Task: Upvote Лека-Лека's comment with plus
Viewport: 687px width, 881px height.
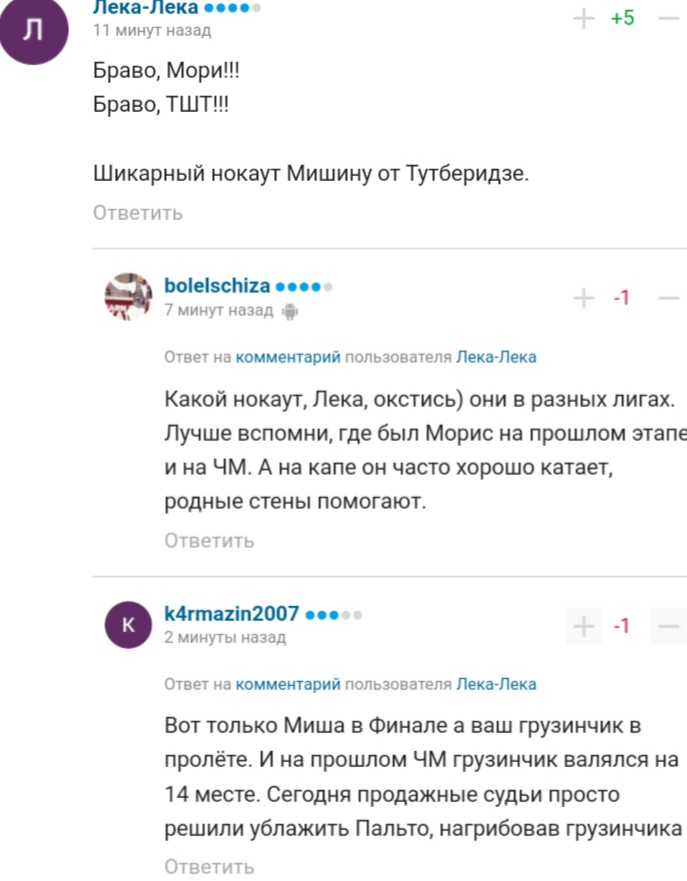Action: pyautogui.click(x=583, y=18)
